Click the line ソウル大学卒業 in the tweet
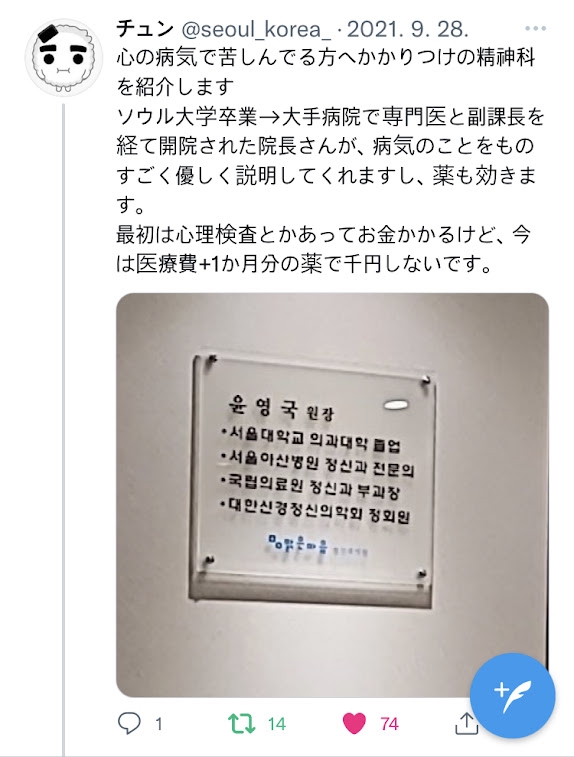This screenshot has height=757, width=574. (x=331, y=117)
